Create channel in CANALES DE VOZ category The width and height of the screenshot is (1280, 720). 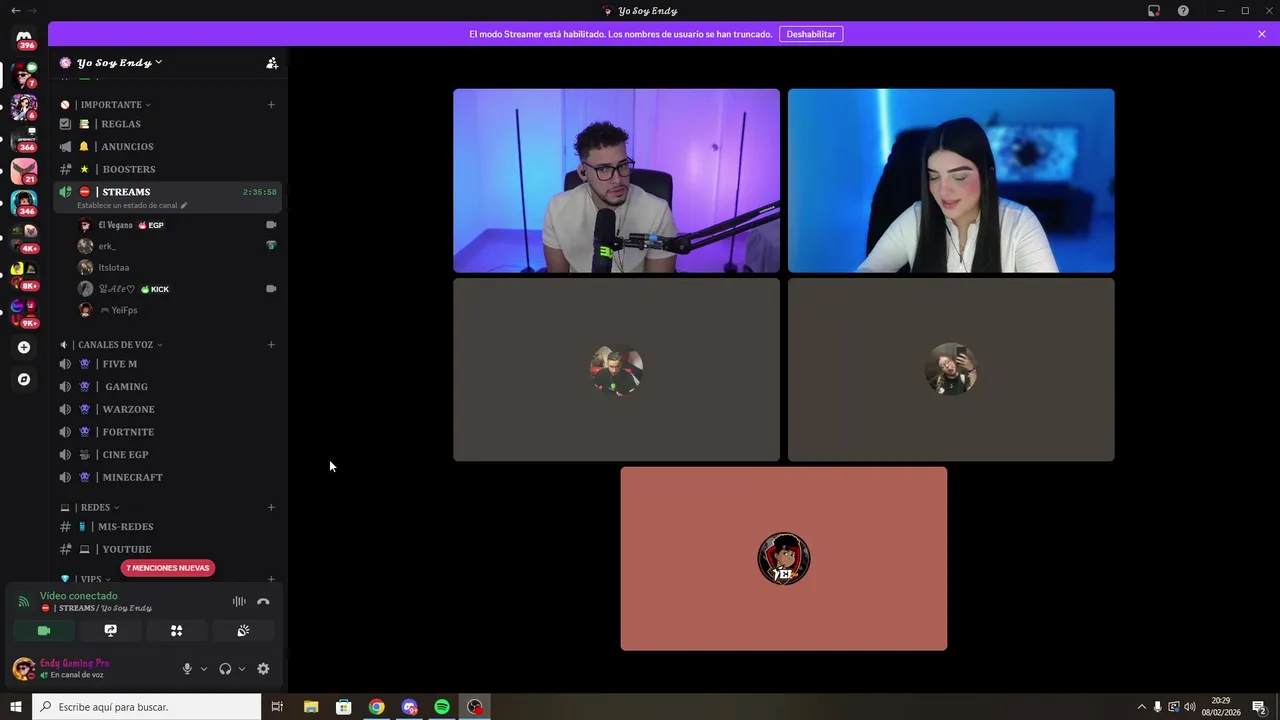(271, 344)
